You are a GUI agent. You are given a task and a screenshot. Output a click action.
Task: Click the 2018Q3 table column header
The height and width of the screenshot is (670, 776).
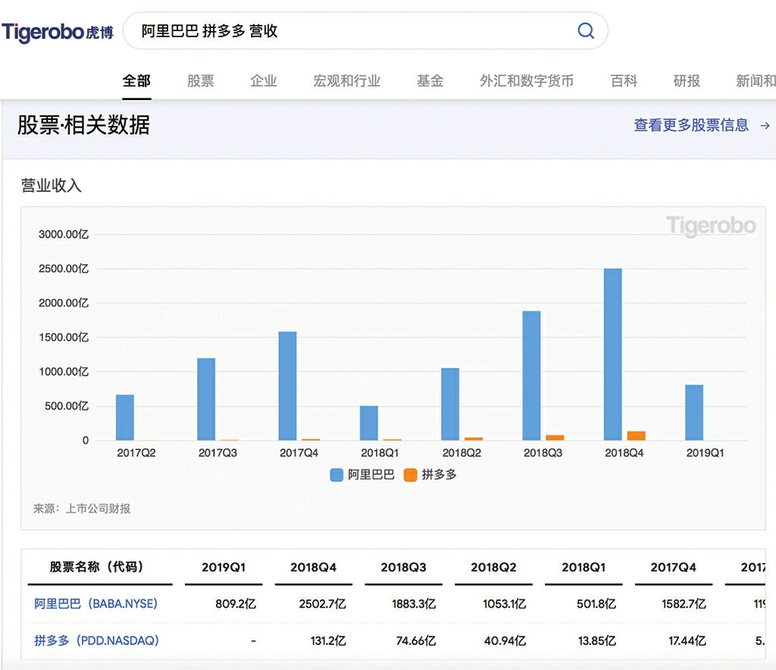[x=403, y=567]
